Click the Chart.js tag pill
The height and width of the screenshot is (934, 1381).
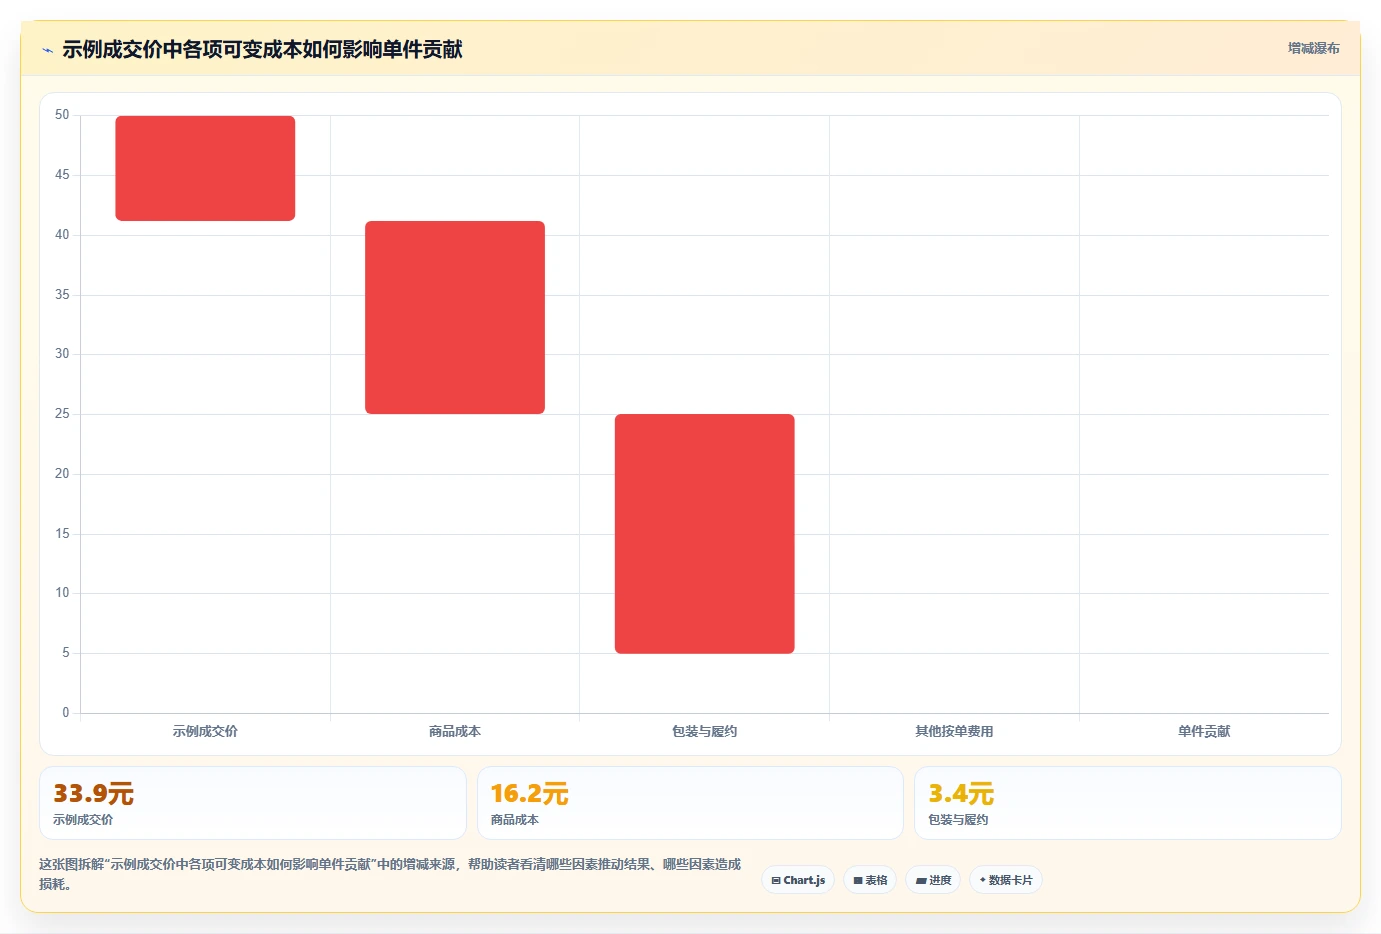(x=798, y=880)
